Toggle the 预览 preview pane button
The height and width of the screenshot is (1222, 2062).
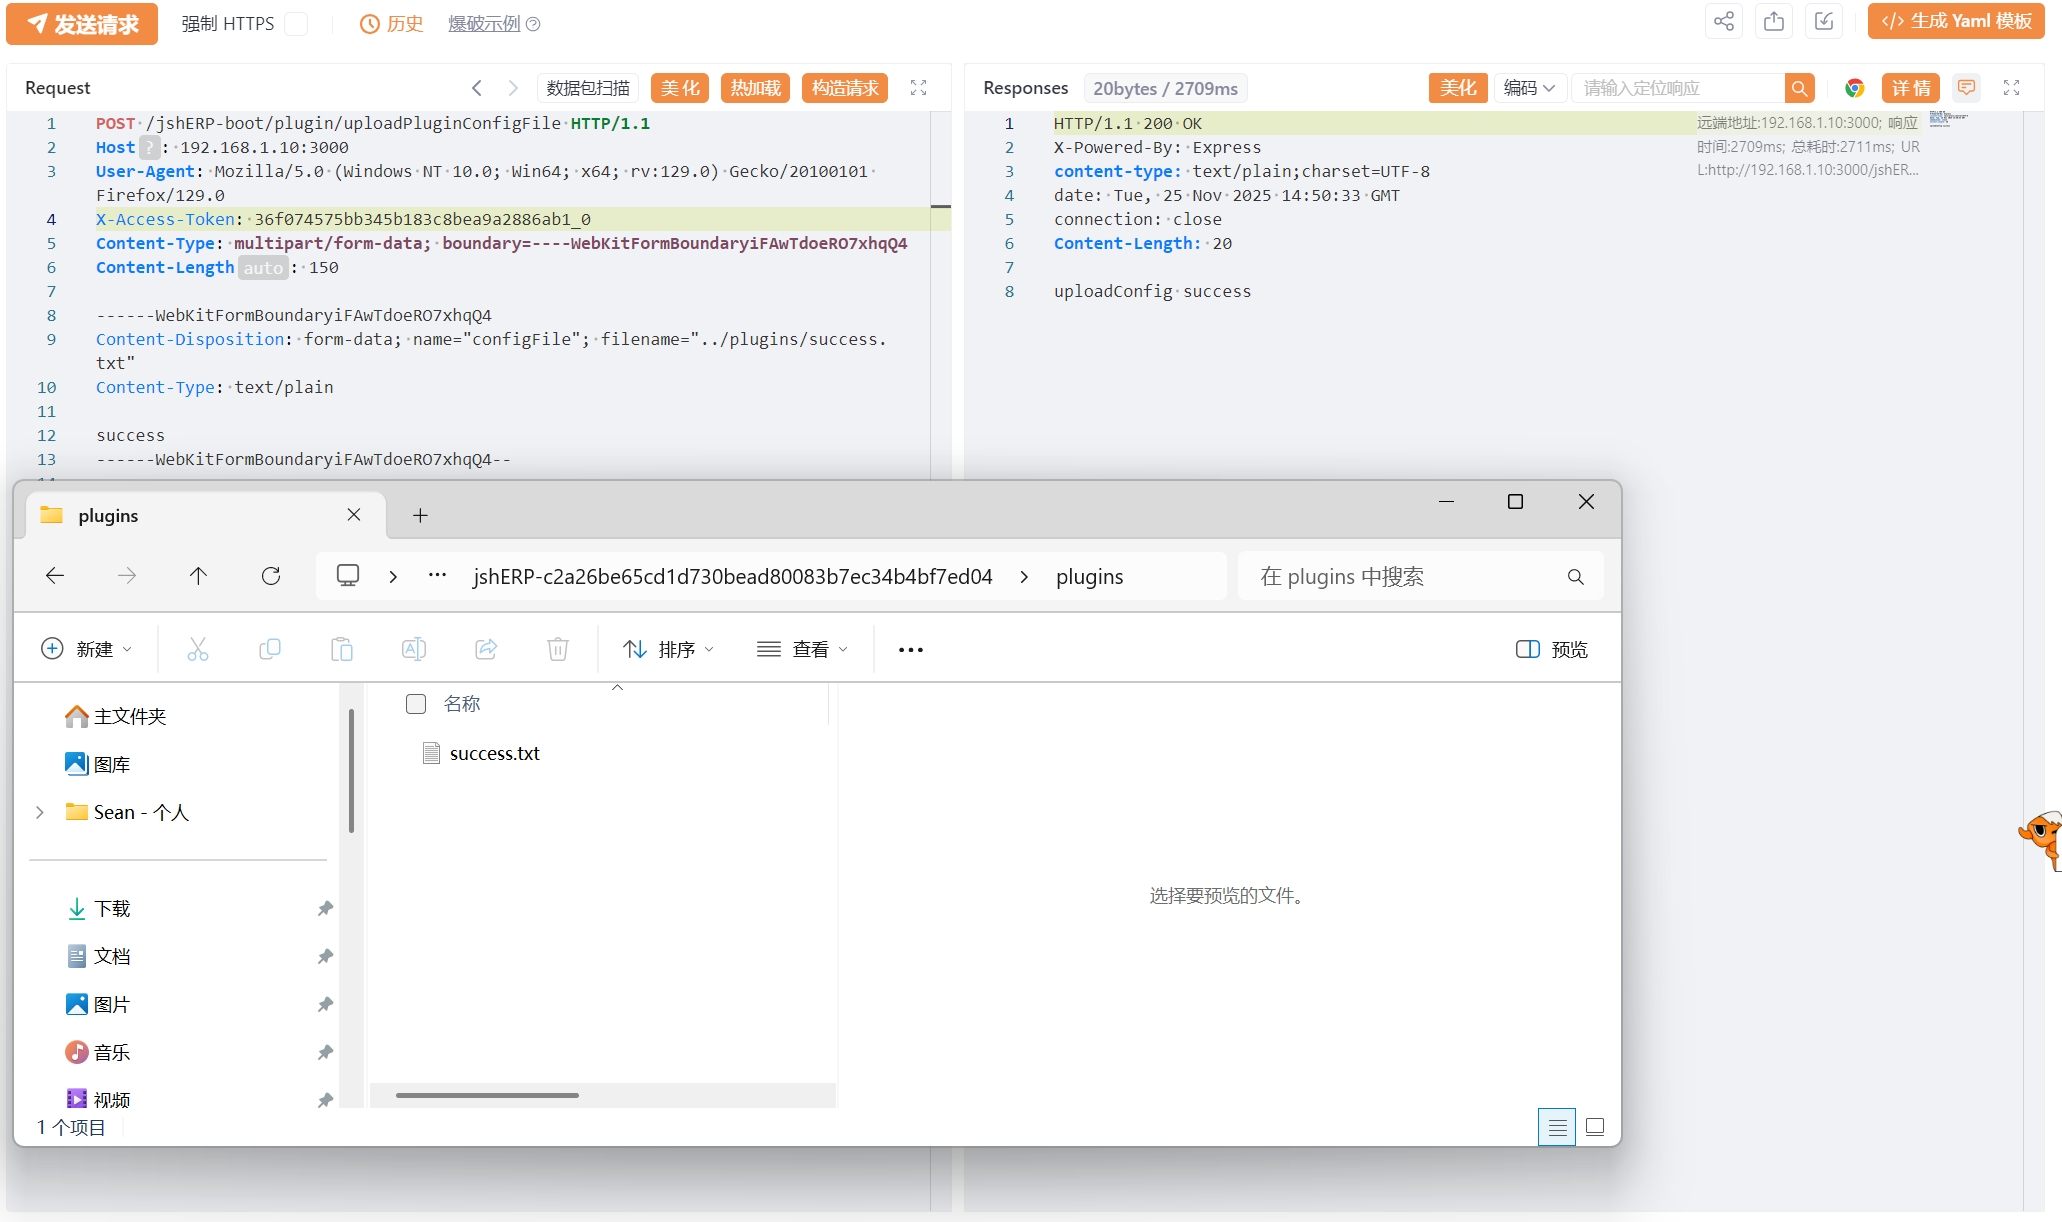click(x=1551, y=649)
